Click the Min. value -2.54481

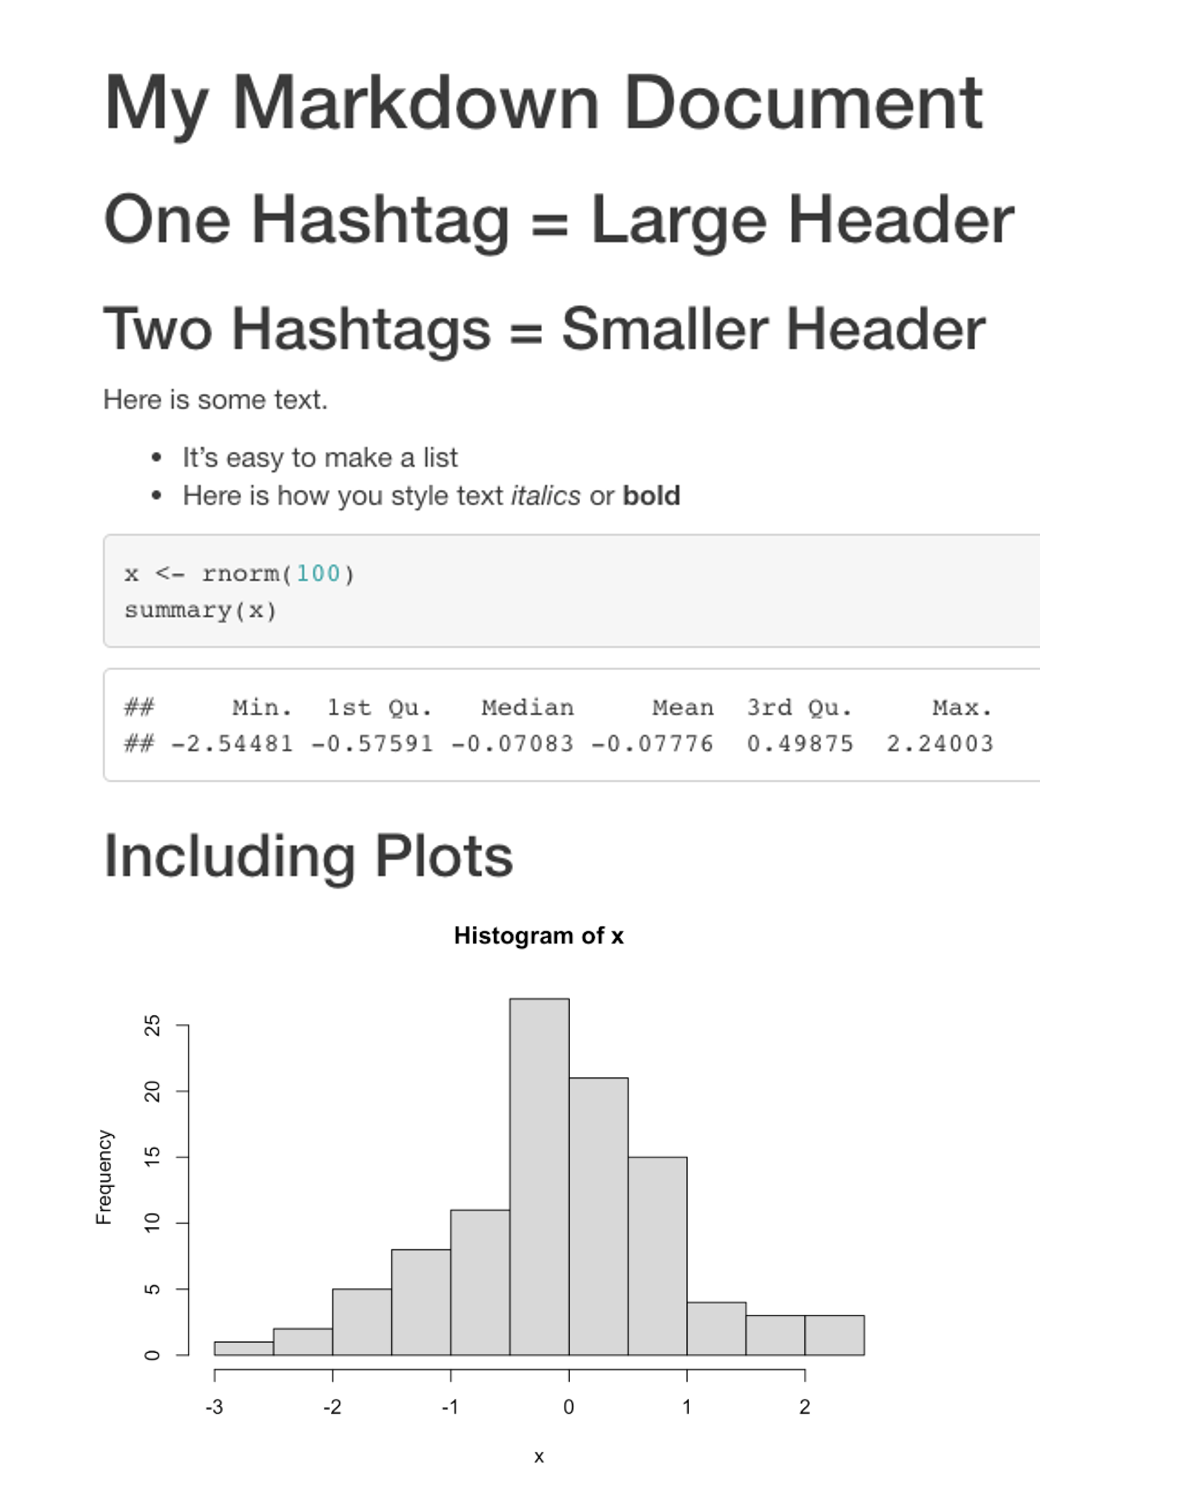click(232, 744)
